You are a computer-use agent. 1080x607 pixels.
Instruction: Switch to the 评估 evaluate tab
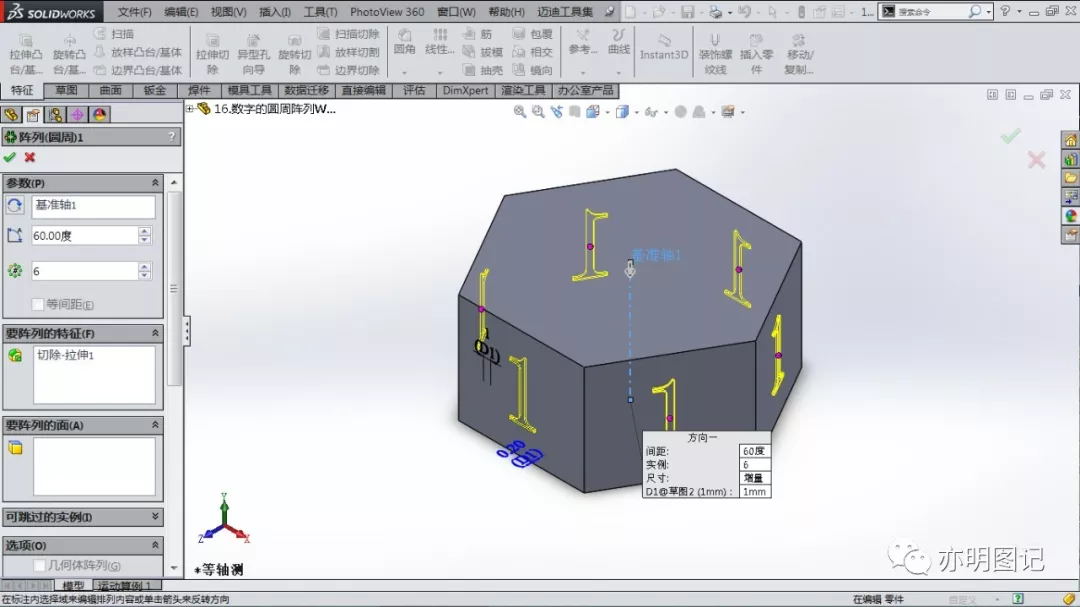pos(414,90)
